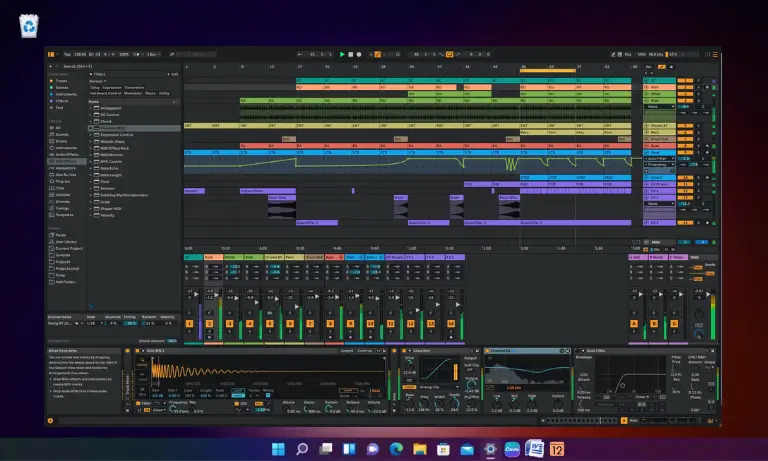Open Key map mode from the control bar
This screenshot has width=768, height=461.
tap(628, 54)
